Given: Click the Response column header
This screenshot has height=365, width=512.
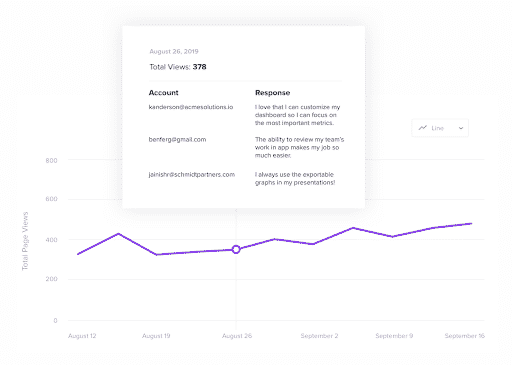Looking at the screenshot, I should [x=272, y=93].
